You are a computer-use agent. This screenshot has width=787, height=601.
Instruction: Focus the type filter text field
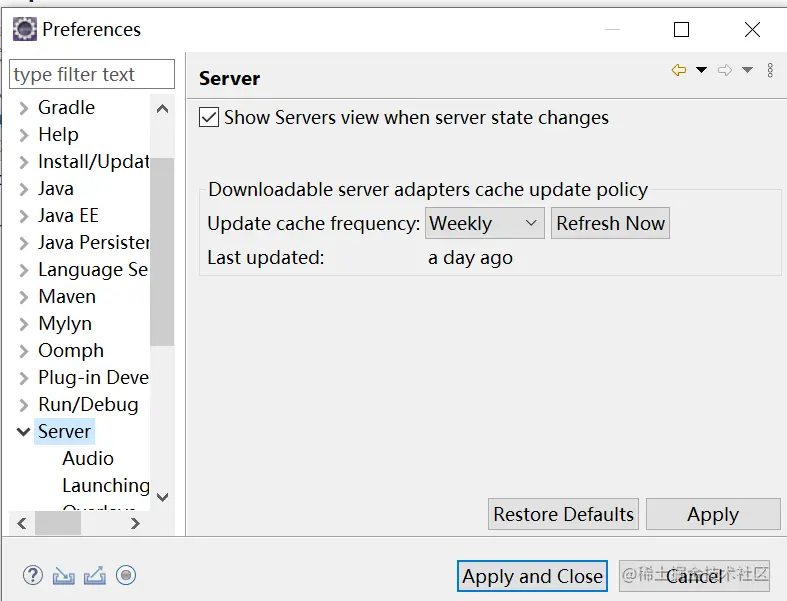click(91, 75)
